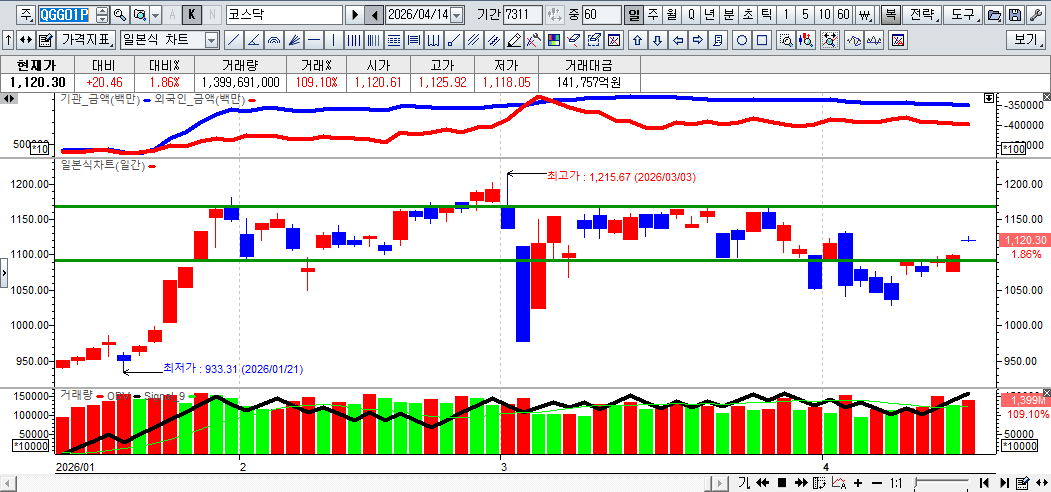Click the save chart floppy icon

coord(1015,15)
